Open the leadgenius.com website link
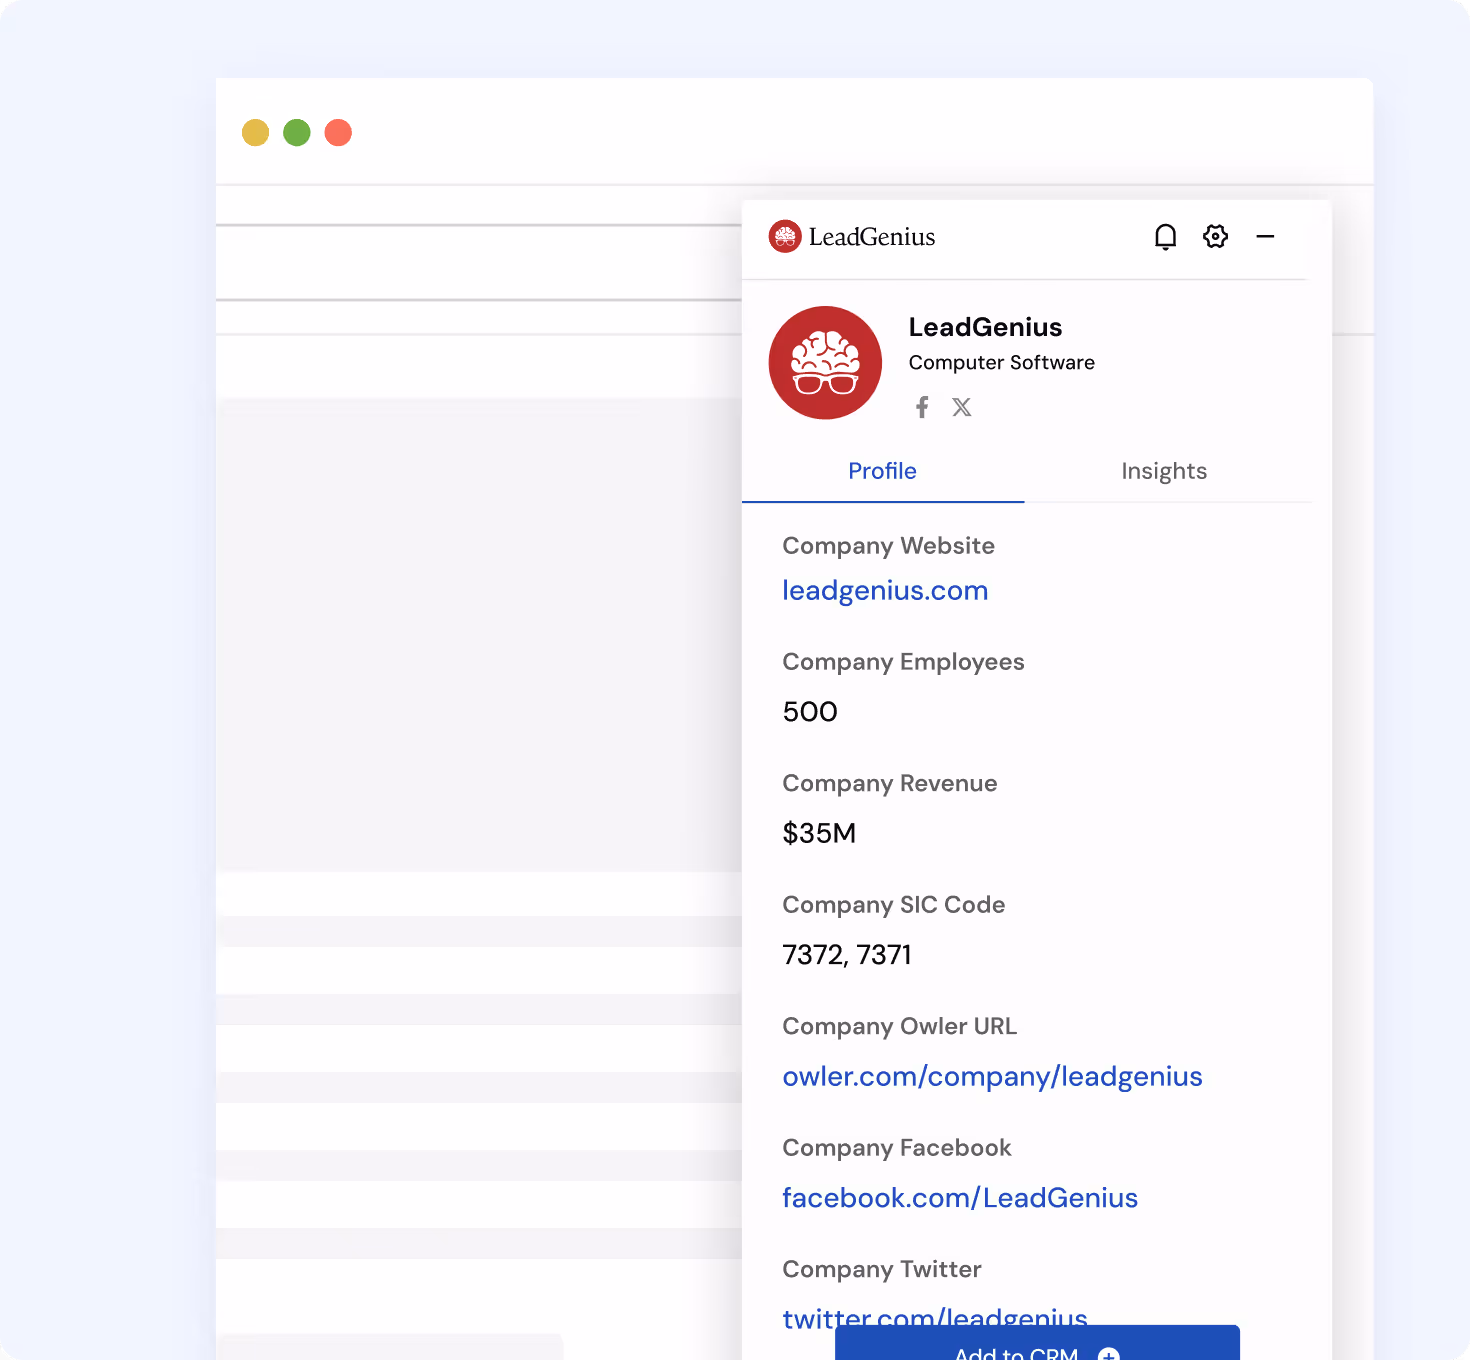The width and height of the screenshot is (1470, 1360). tap(885, 591)
